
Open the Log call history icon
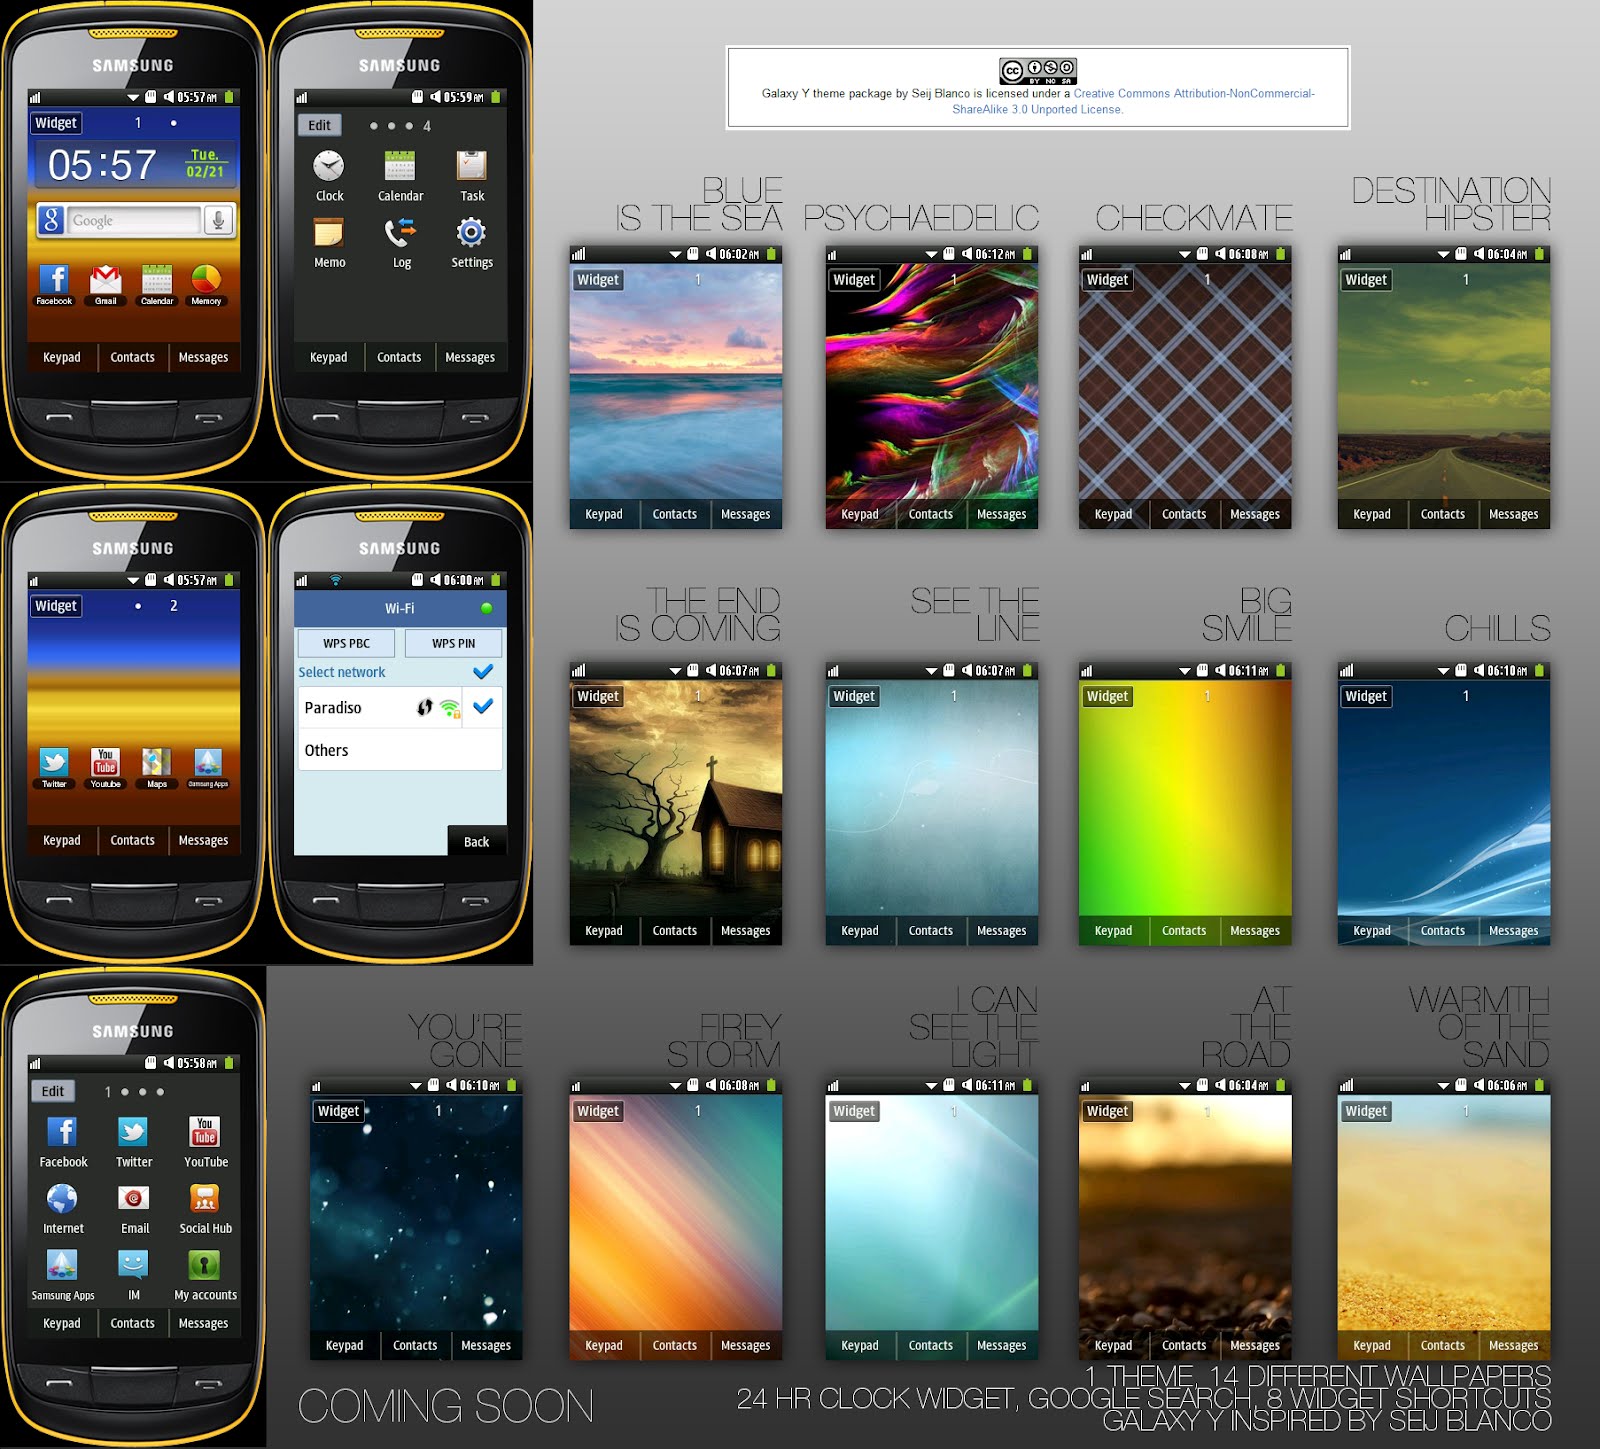pyautogui.click(x=400, y=233)
